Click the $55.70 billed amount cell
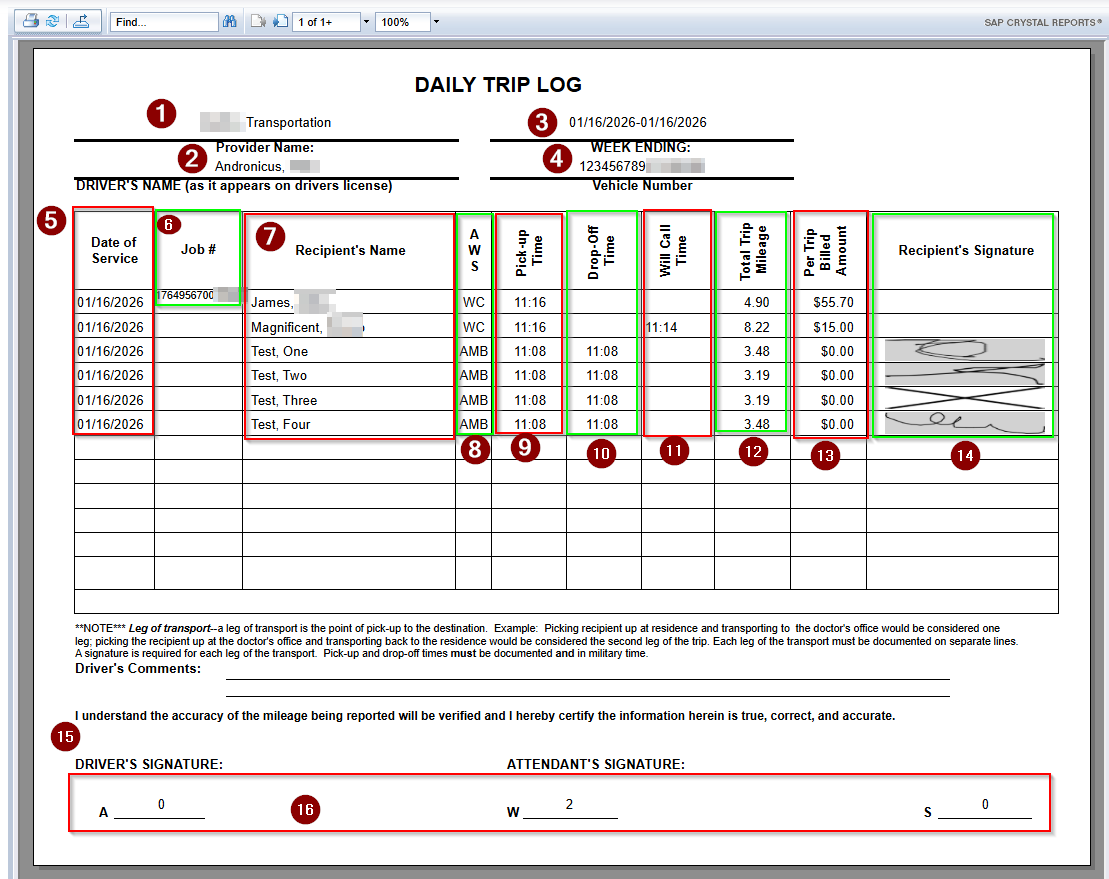Screen dimensions: 1109x879 pos(833,302)
